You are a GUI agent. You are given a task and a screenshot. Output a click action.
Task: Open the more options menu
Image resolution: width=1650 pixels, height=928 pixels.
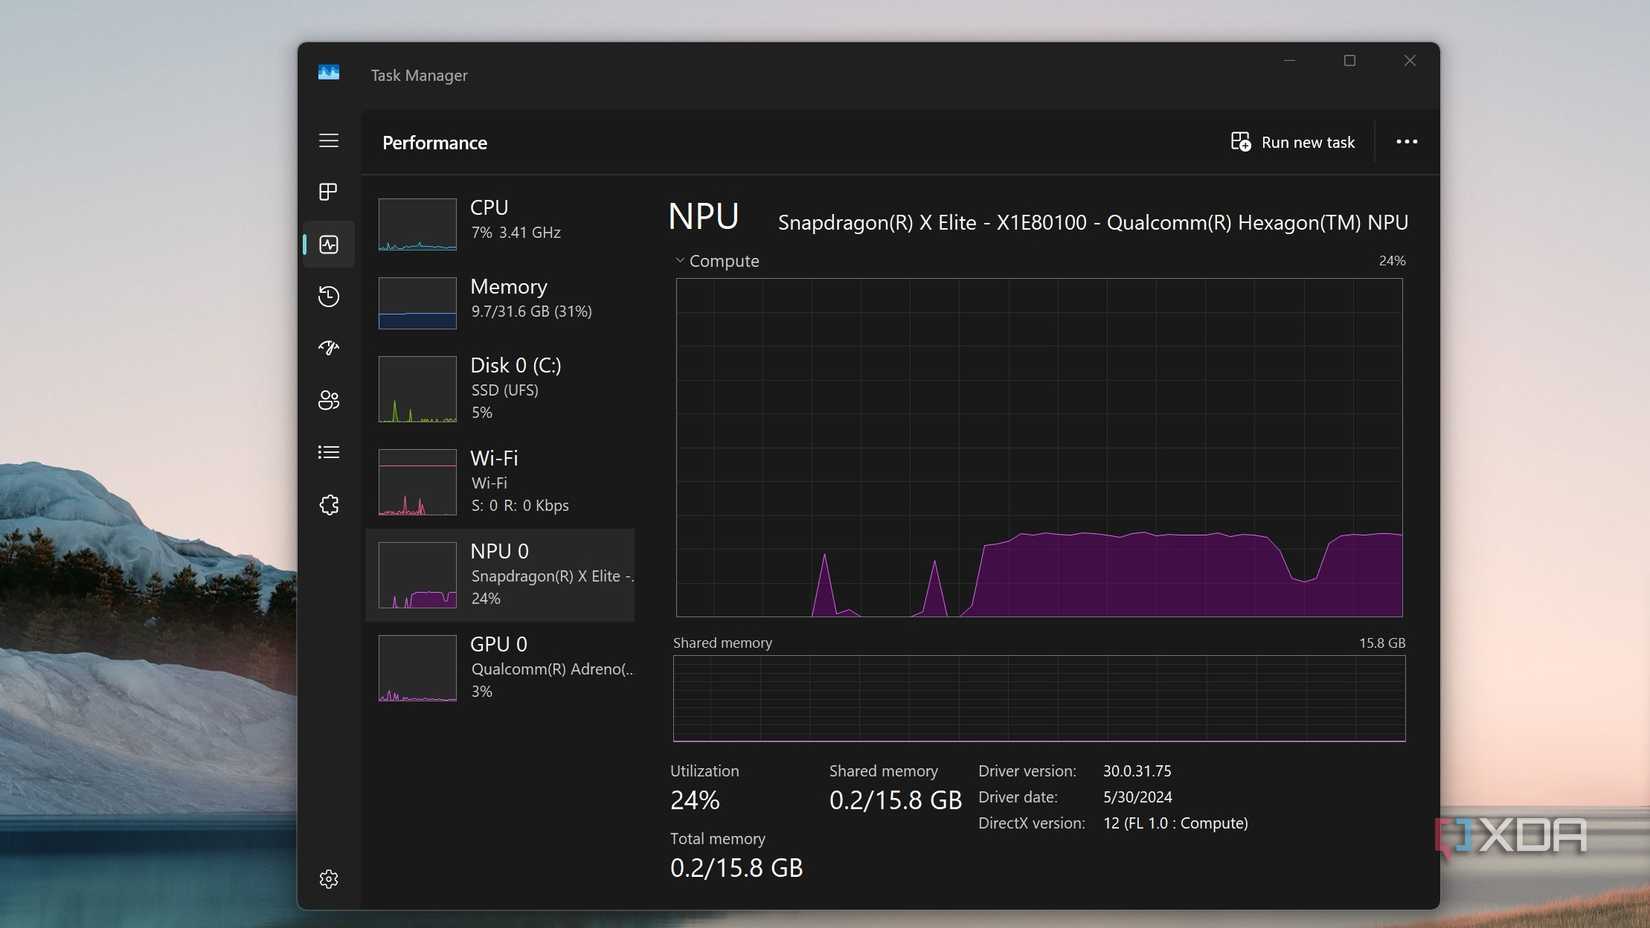(1407, 141)
